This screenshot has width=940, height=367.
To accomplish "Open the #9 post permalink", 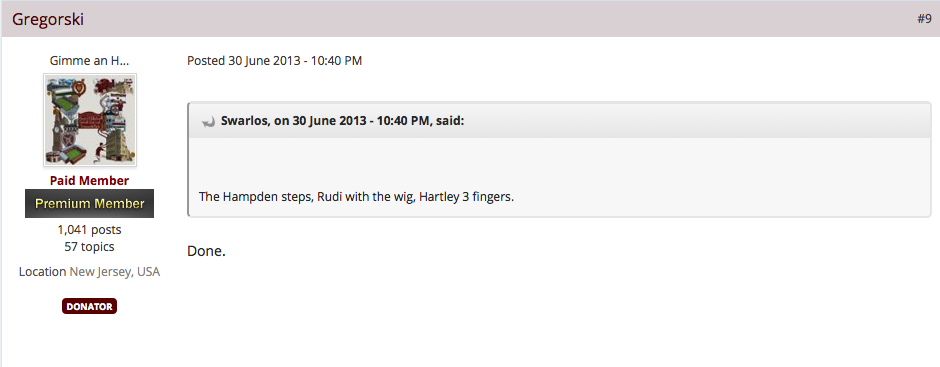I will [924, 19].
